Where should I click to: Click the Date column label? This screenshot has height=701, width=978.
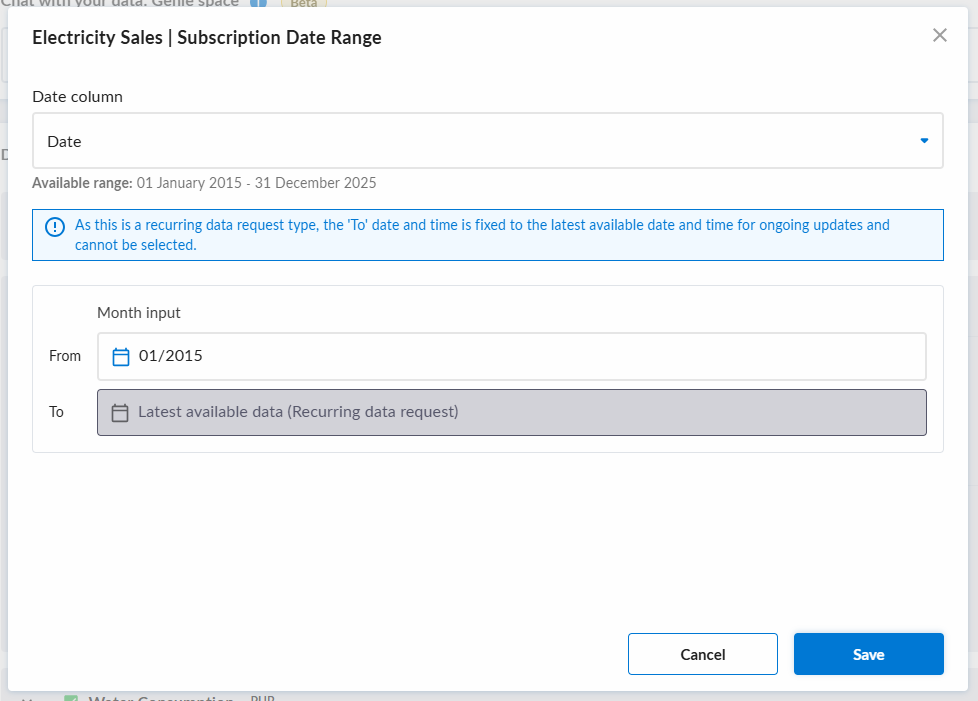point(77,97)
